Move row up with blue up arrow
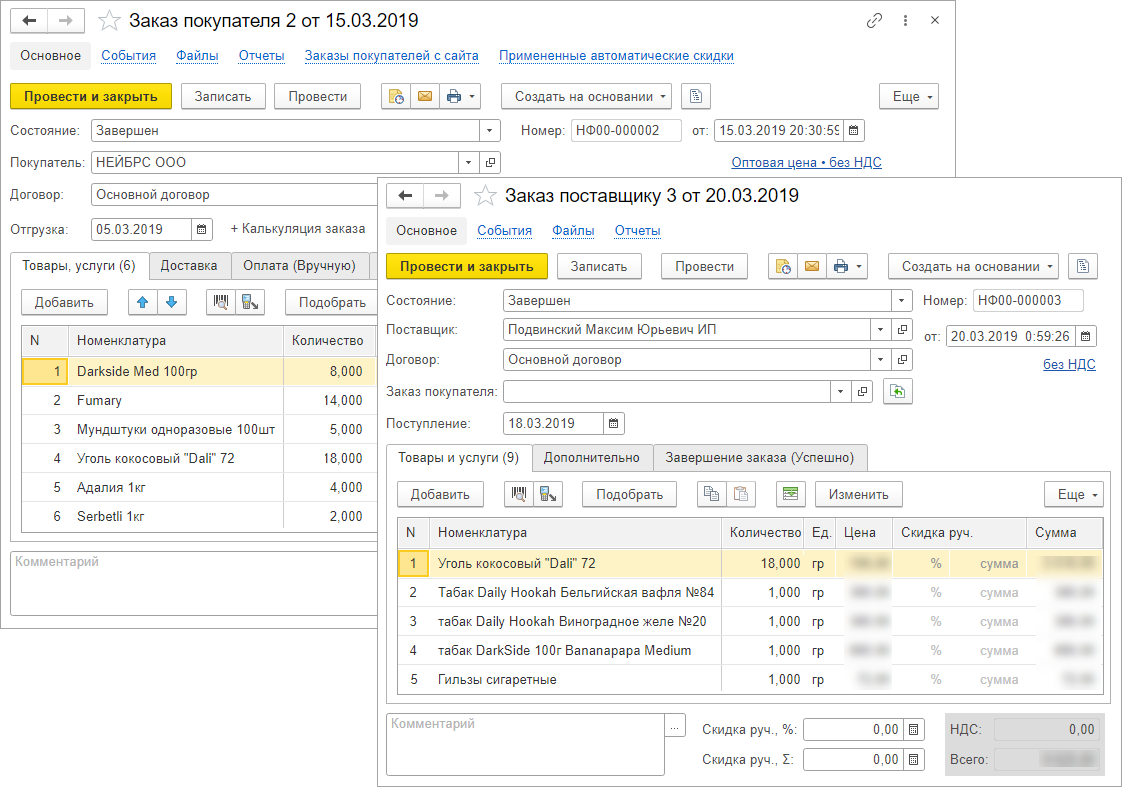This screenshot has width=1122, height=787. click(142, 303)
